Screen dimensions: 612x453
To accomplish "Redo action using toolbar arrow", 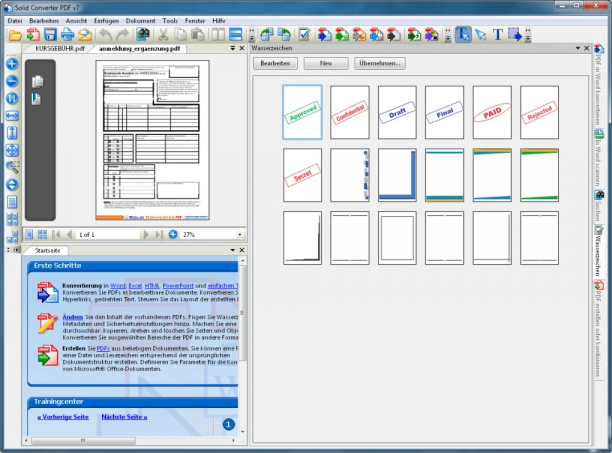I will pos(122,35).
